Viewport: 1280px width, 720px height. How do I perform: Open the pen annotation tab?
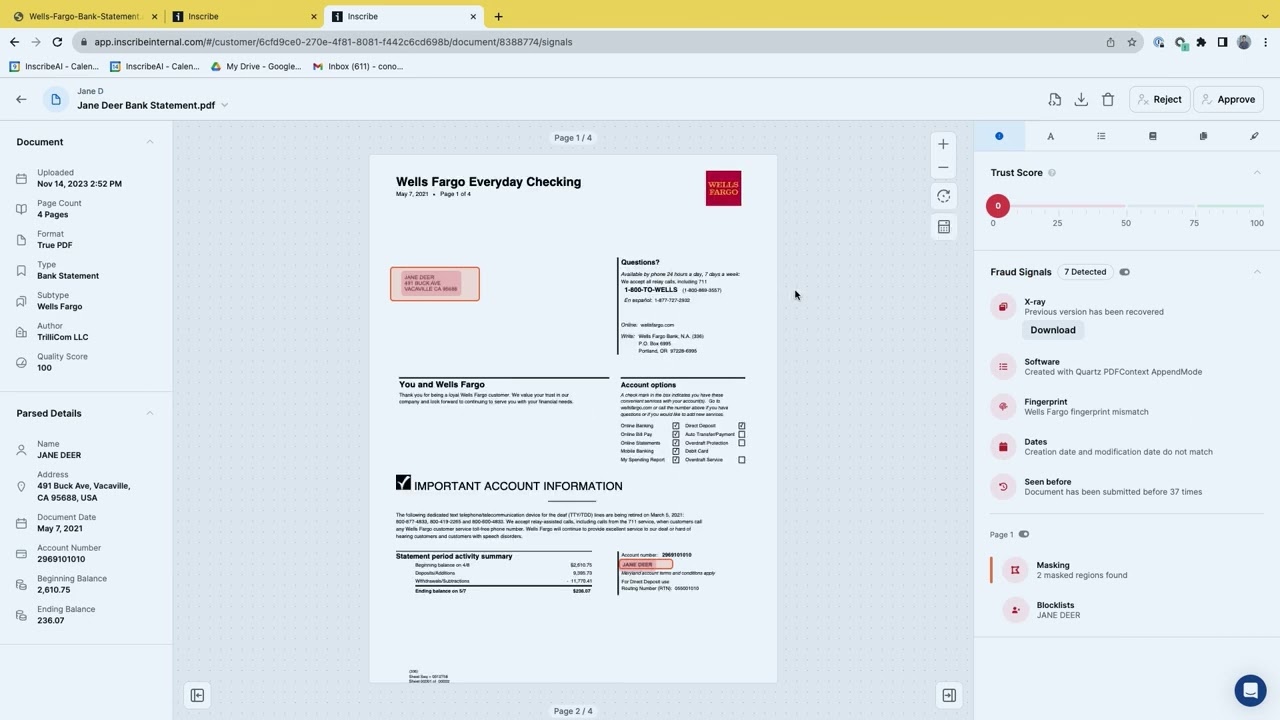tap(1254, 136)
